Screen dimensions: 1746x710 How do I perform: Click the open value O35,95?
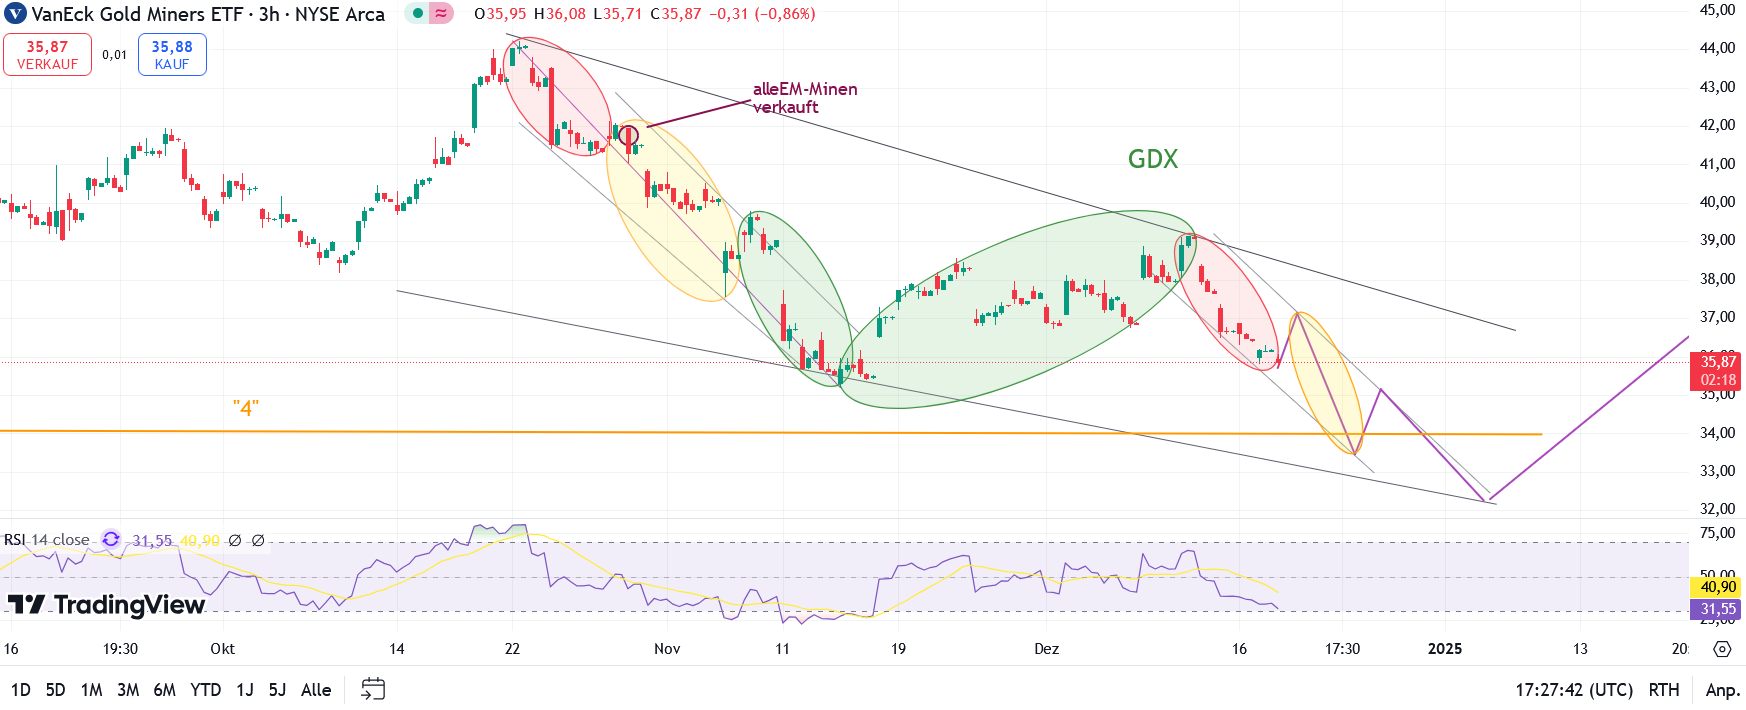[500, 14]
